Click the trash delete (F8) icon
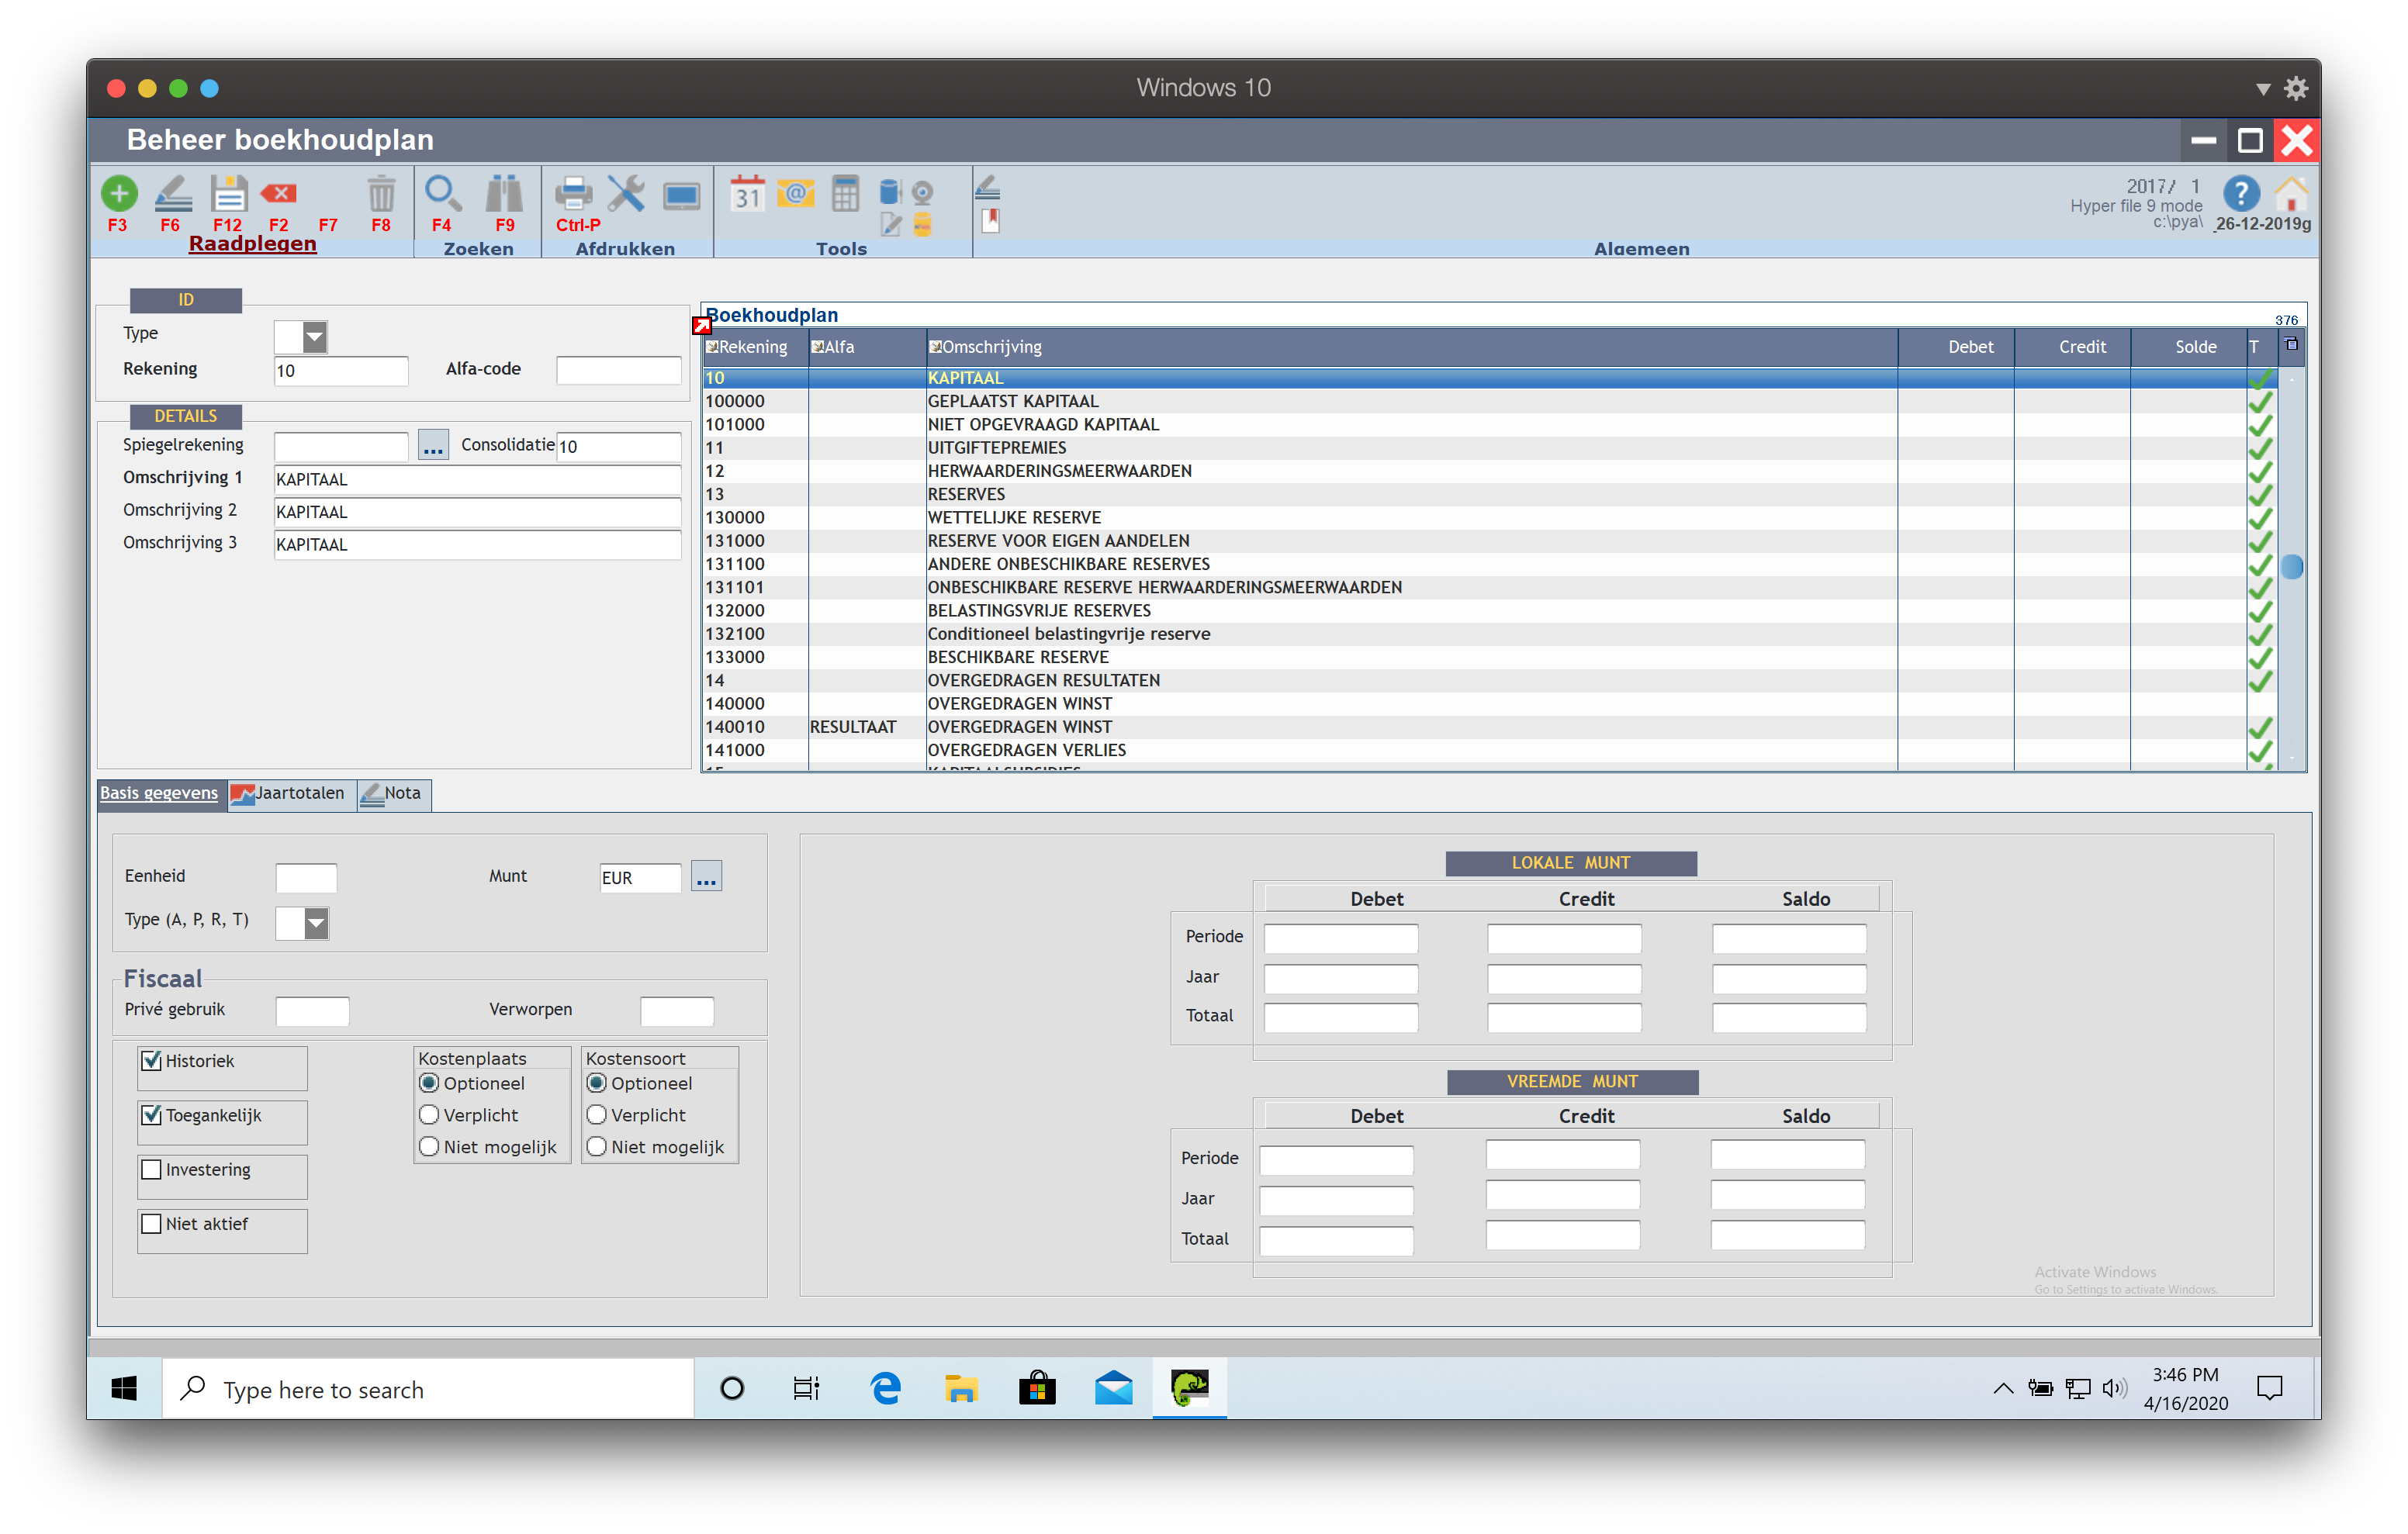The width and height of the screenshot is (2408, 1534). (x=381, y=194)
